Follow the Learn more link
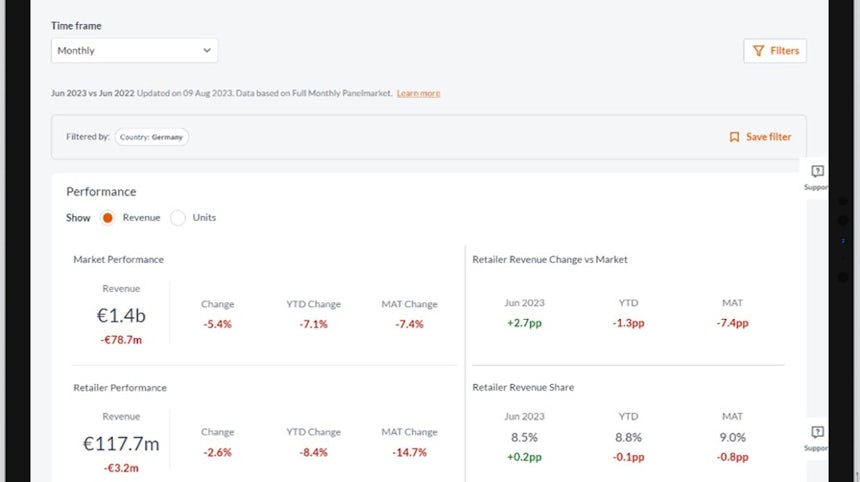The image size is (860, 482). 418,93
